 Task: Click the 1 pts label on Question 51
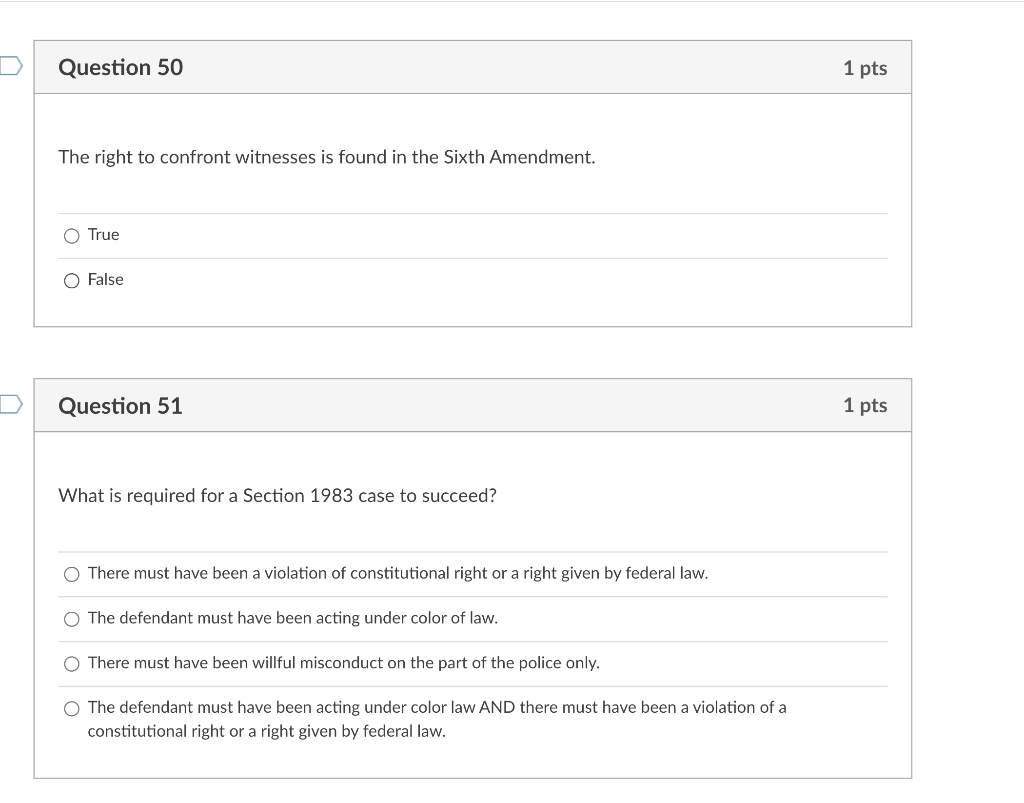(x=866, y=405)
